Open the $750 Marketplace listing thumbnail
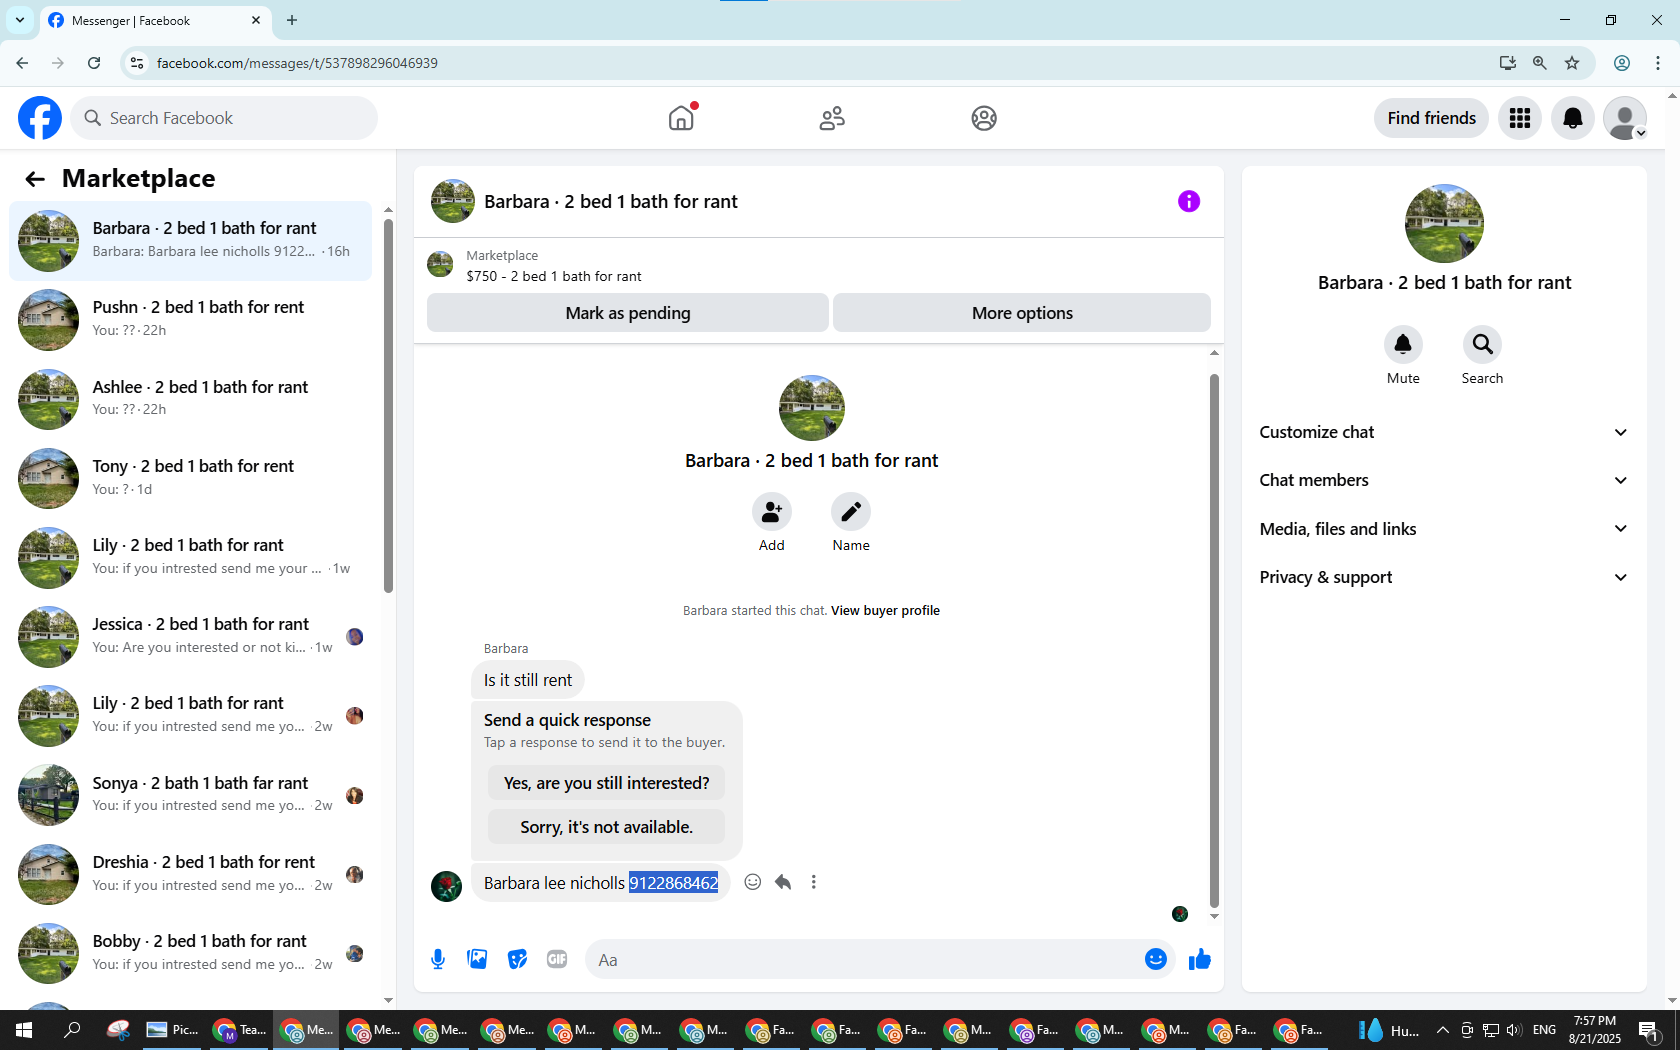 [440, 265]
